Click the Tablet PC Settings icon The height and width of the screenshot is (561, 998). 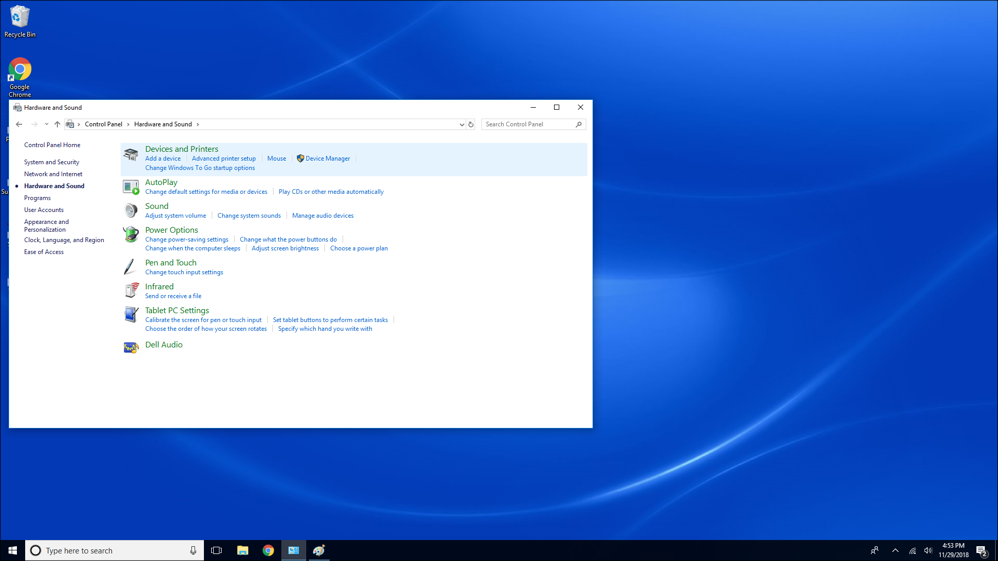(x=131, y=315)
